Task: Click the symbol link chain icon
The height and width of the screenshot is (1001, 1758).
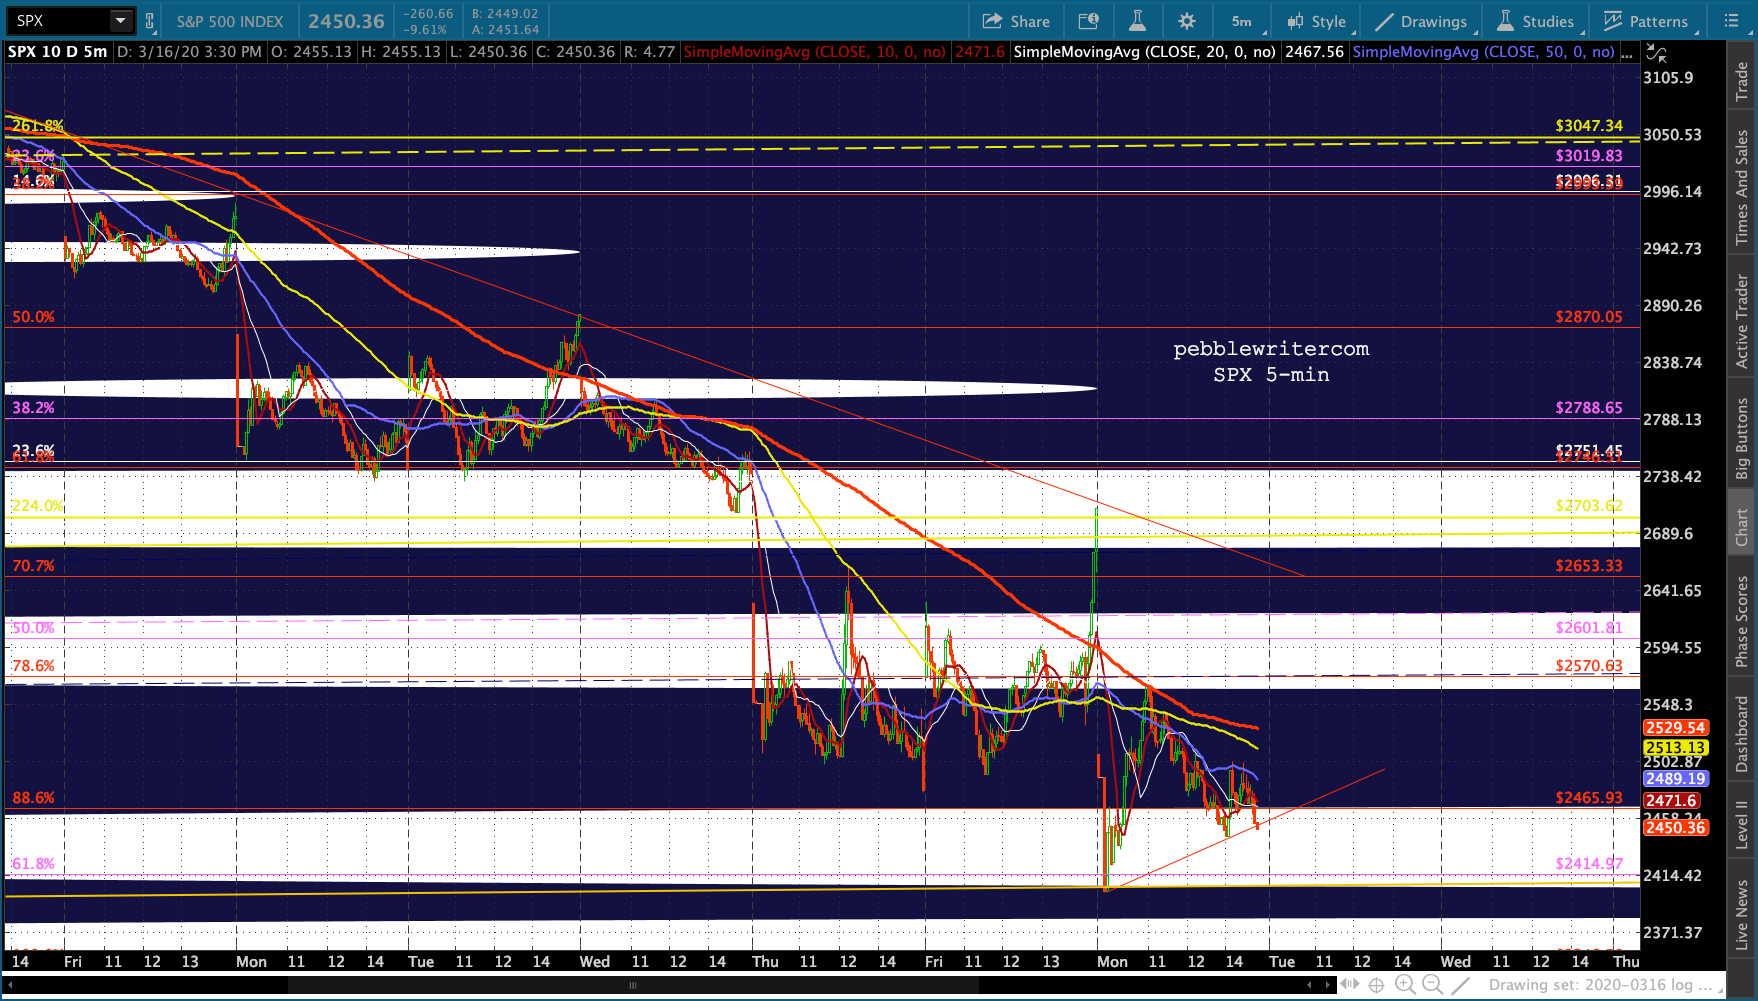Action: coord(150,21)
